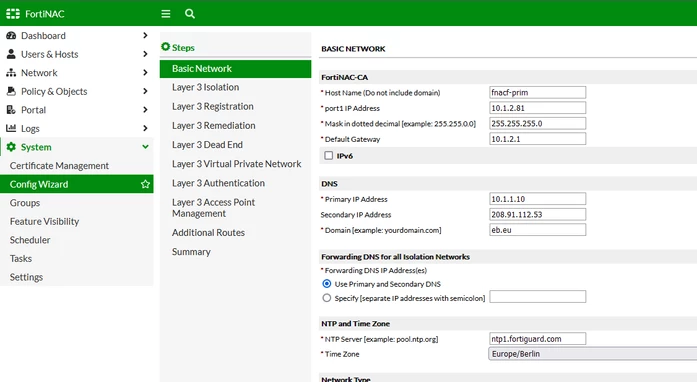Click the Network topology icon
Screen dimensions: 697x382
coord(11,73)
